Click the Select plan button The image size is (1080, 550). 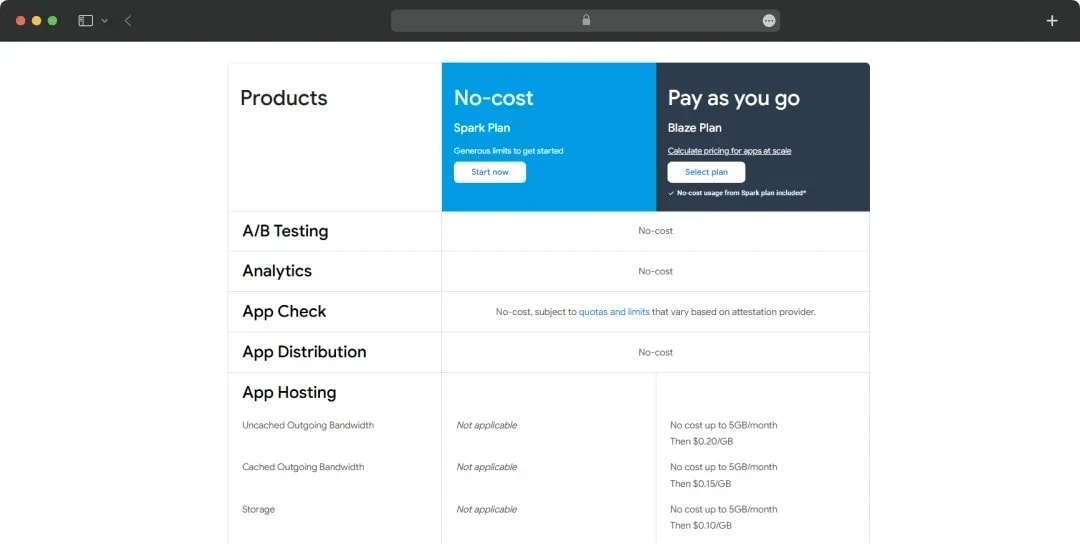click(706, 172)
